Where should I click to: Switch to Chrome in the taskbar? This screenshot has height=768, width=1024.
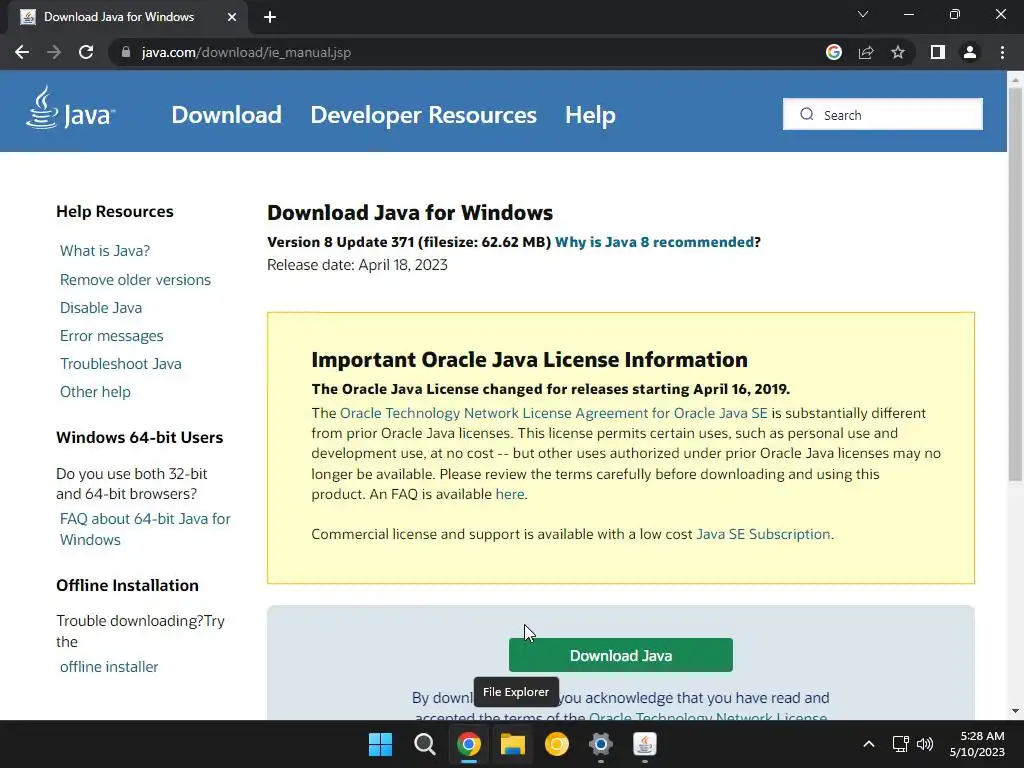click(469, 744)
